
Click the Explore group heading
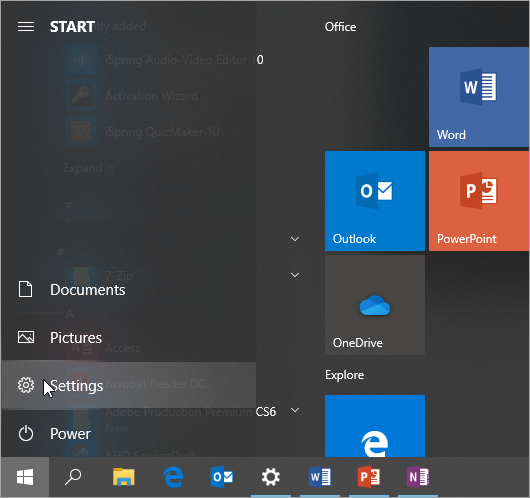[x=344, y=375]
